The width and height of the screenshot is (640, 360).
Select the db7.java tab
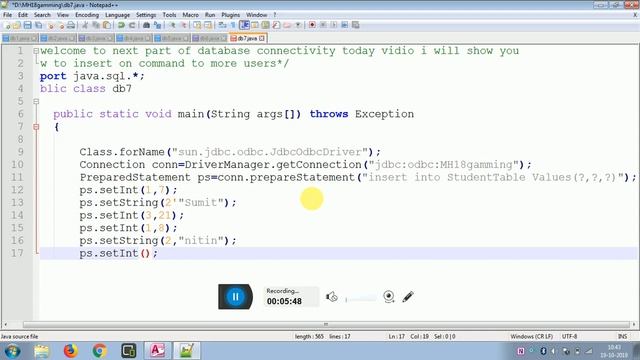tap(247, 38)
